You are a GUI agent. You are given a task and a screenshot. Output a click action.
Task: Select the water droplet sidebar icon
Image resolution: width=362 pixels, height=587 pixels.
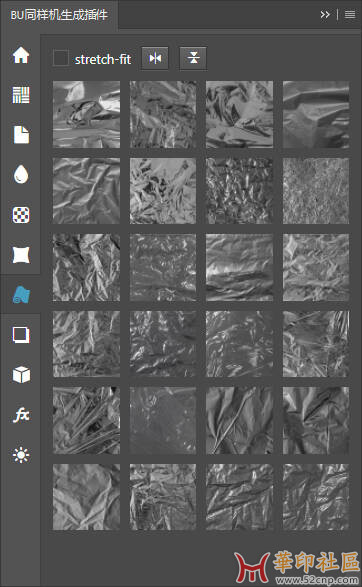click(21, 174)
